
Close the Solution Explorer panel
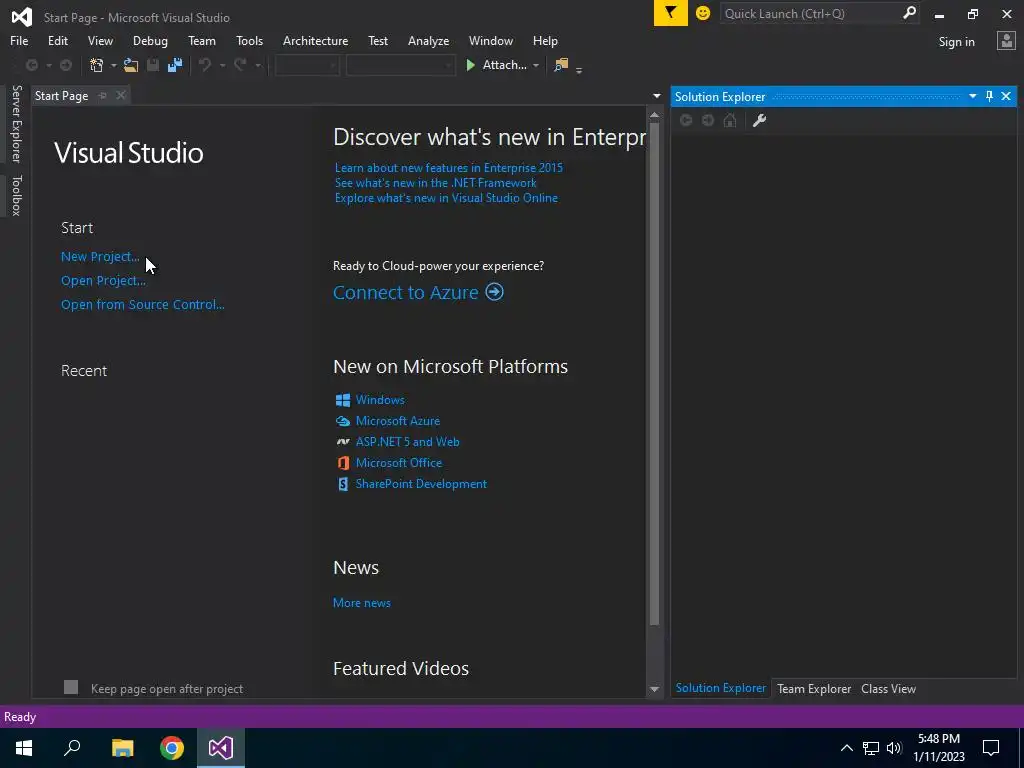(1006, 96)
